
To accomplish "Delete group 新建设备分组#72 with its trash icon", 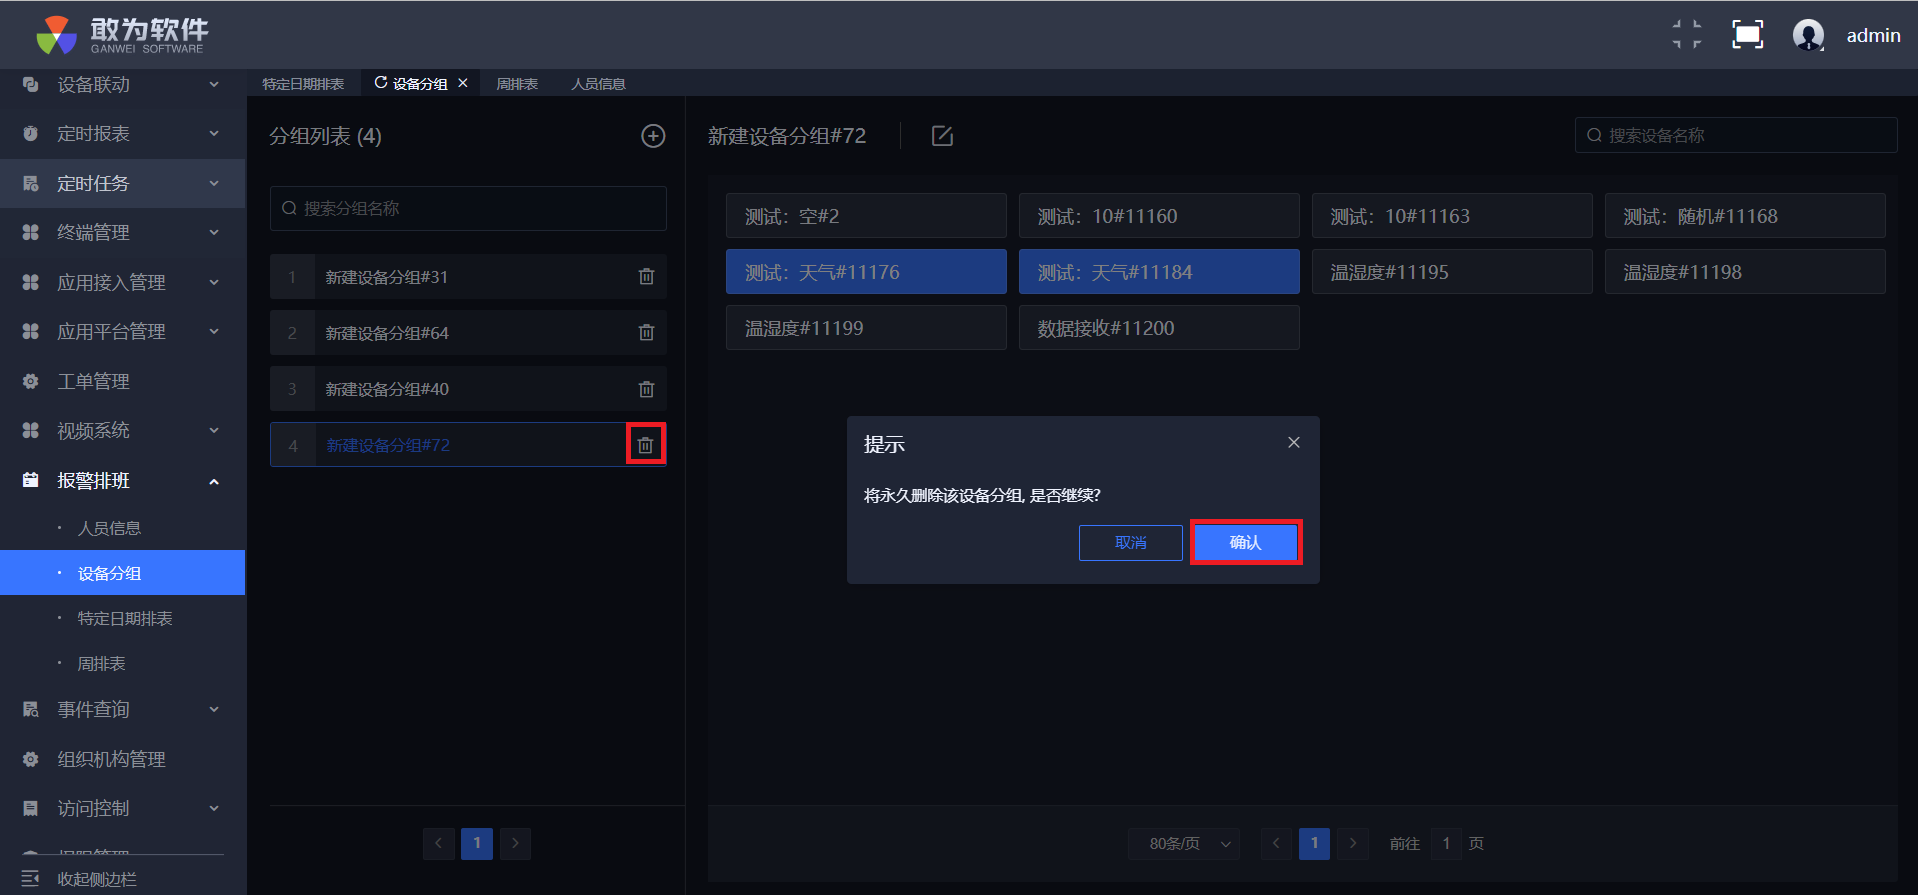I will [646, 445].
